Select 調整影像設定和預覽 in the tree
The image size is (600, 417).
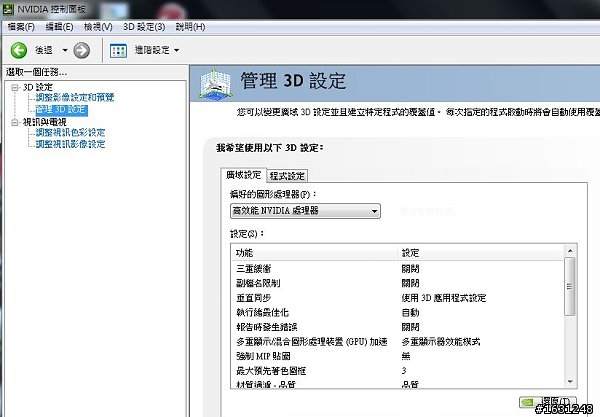pos(75,97)
